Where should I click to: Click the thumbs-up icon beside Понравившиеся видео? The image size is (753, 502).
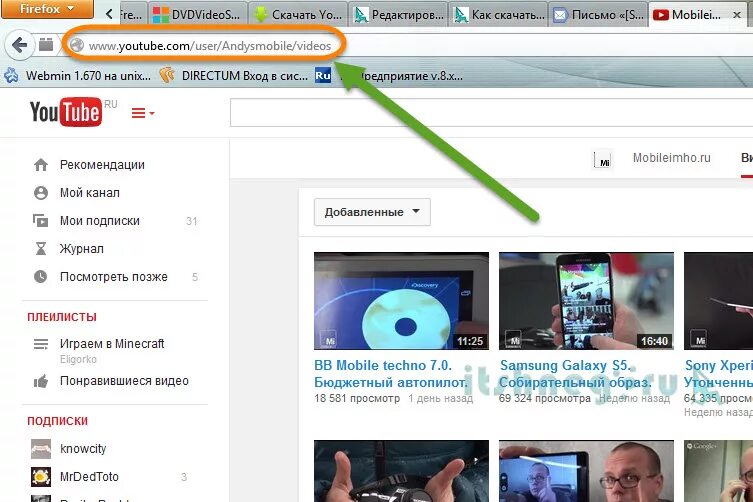(41, 381)
